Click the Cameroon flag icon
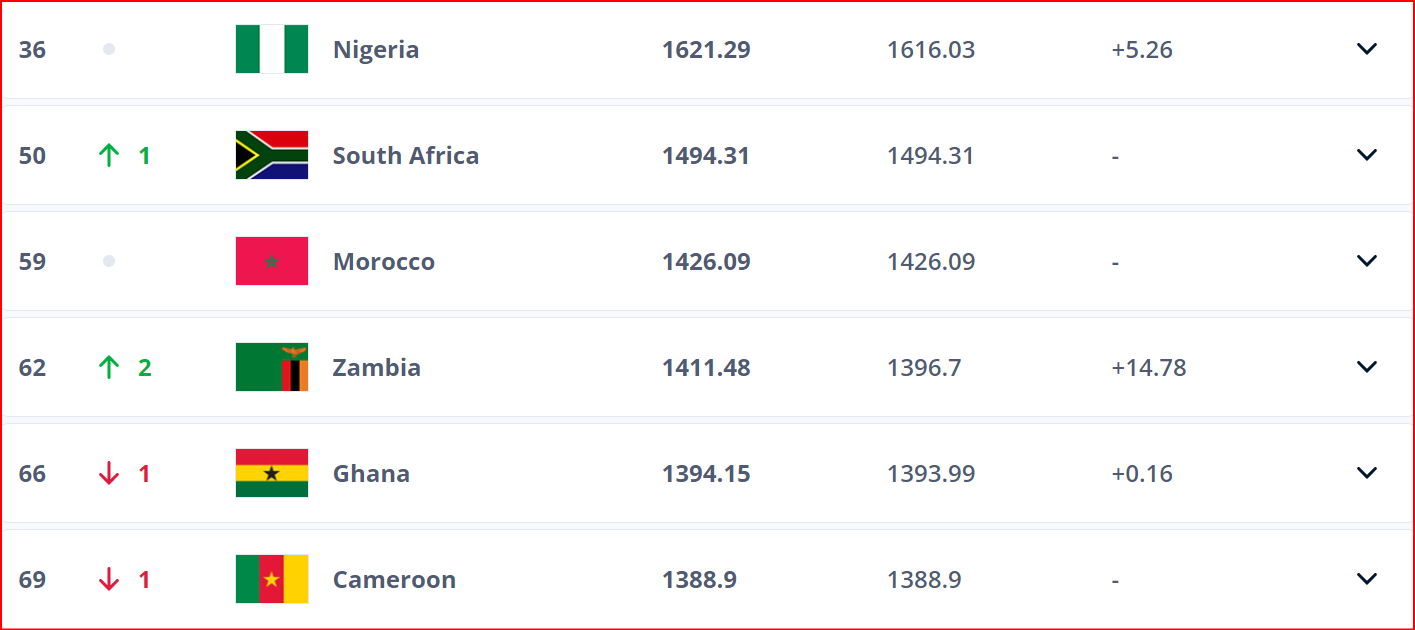 [272, 579]
